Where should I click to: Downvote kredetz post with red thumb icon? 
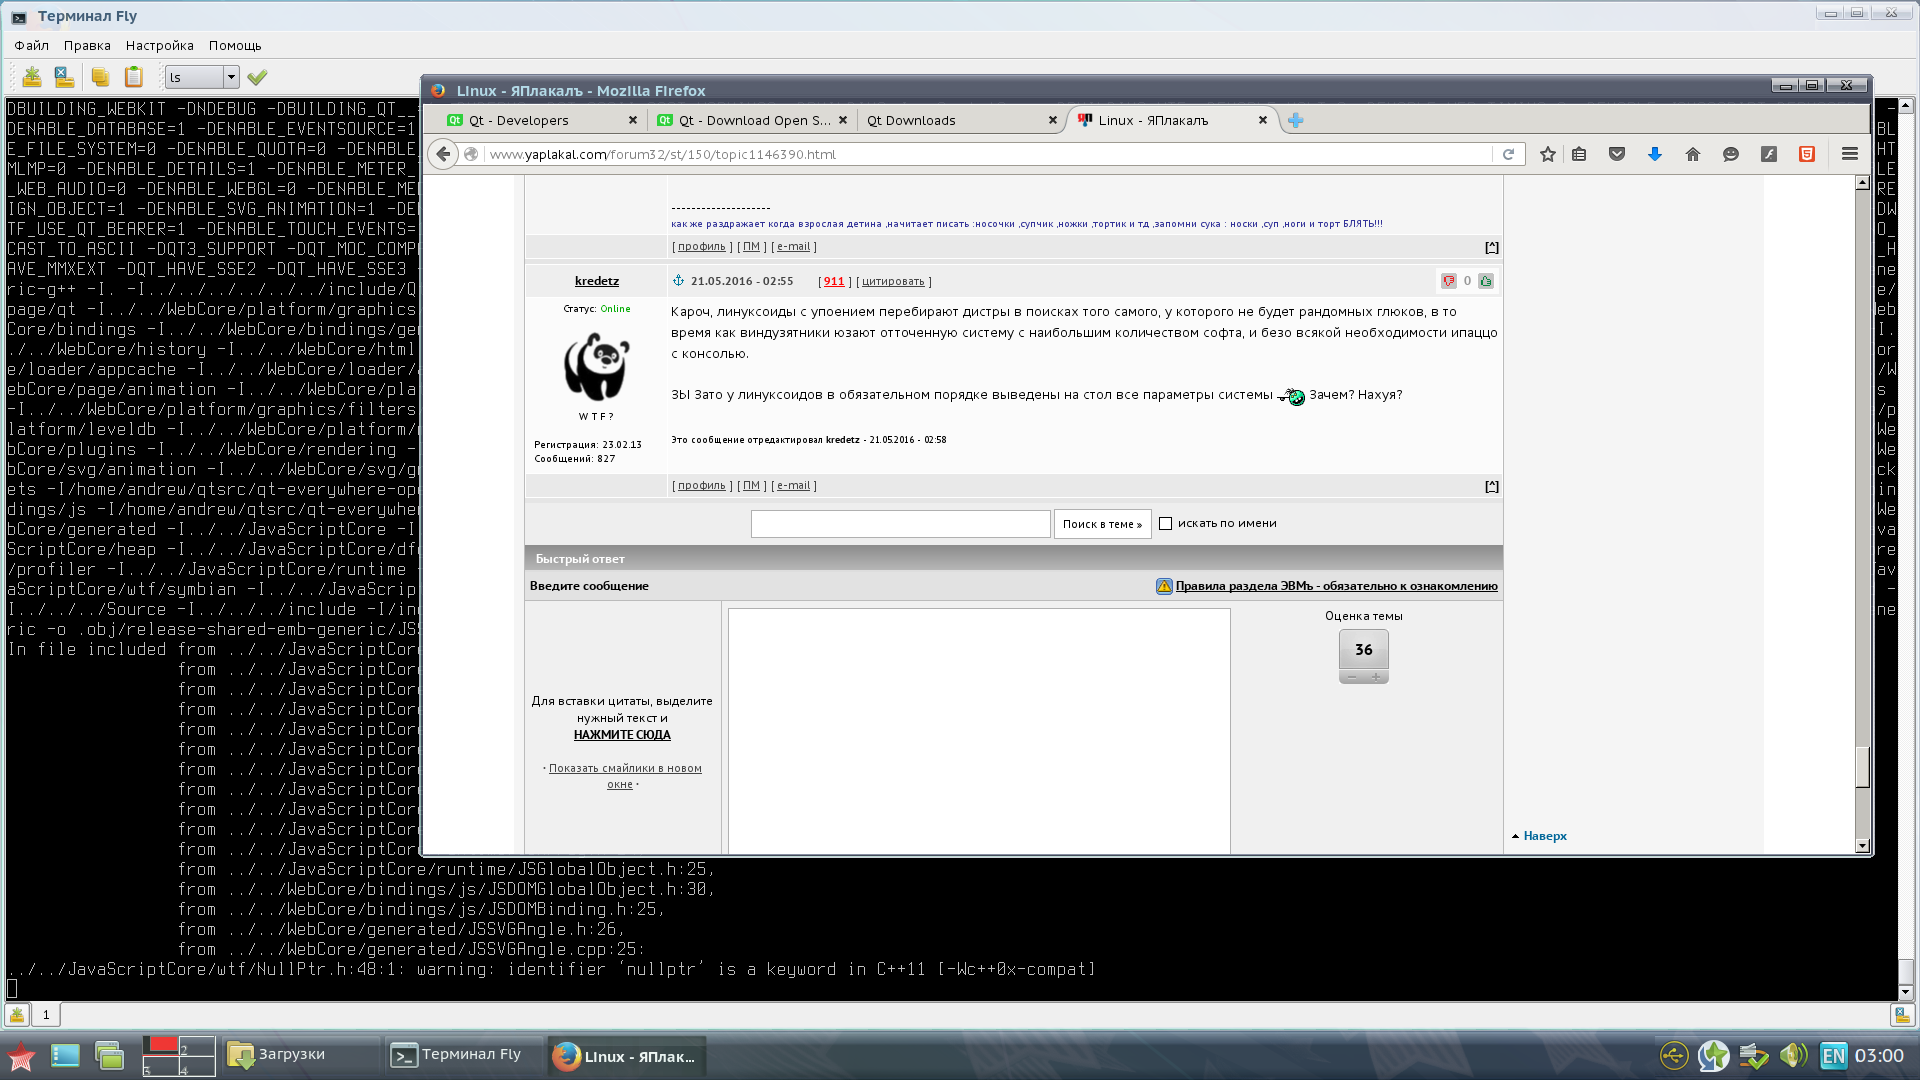coord(1448,281)
